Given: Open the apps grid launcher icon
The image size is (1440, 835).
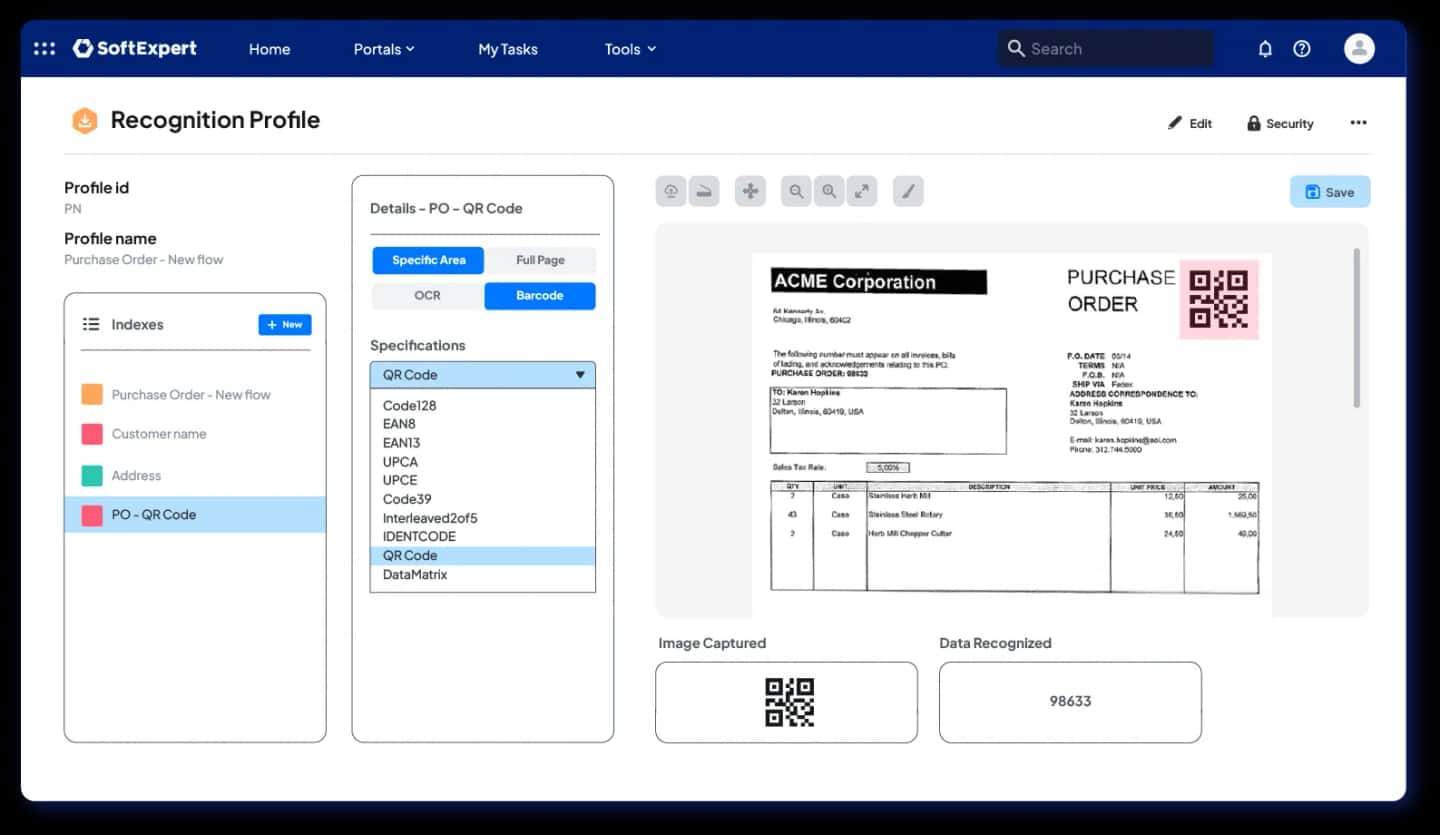Looking at the screenshot, I should point(44,48).
